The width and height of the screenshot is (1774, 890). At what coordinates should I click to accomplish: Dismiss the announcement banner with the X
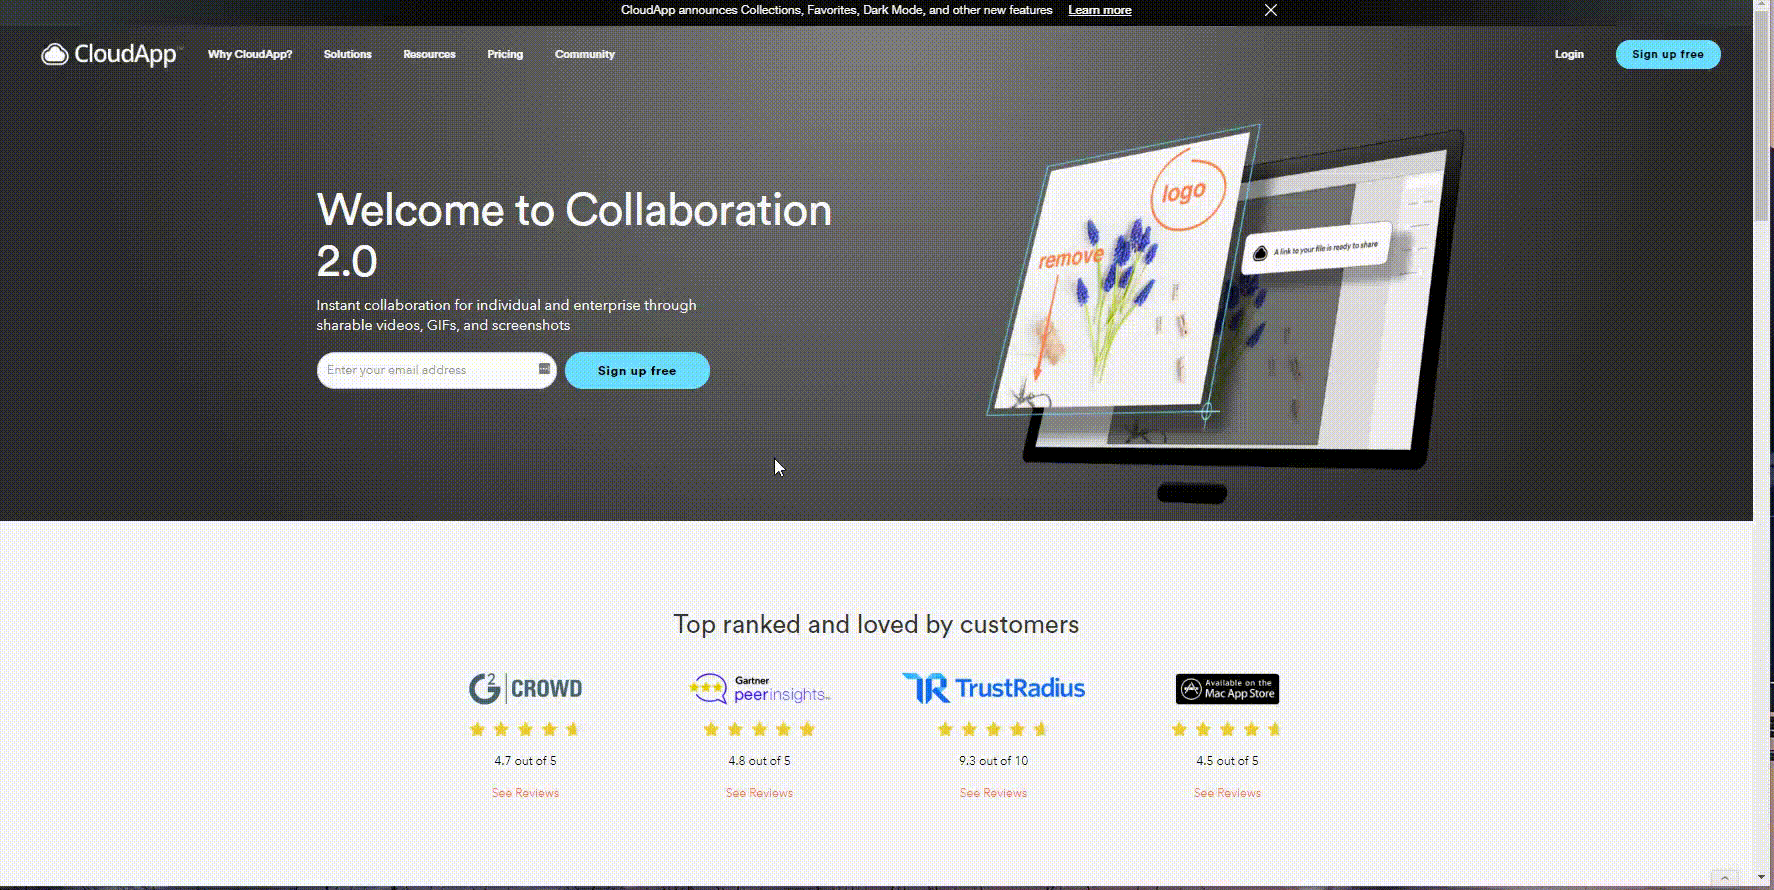[x=1271, y=10]
